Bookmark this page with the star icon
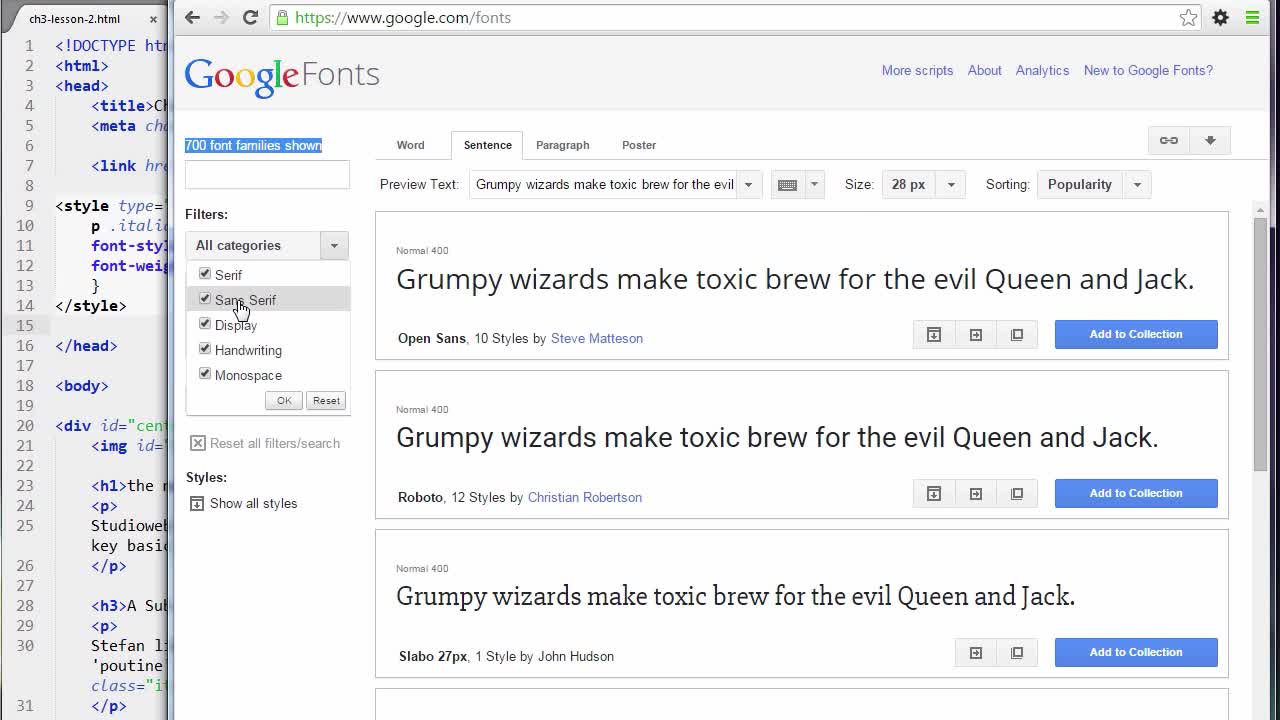This screenshot has height=720, width=1280. point(1188,18)
